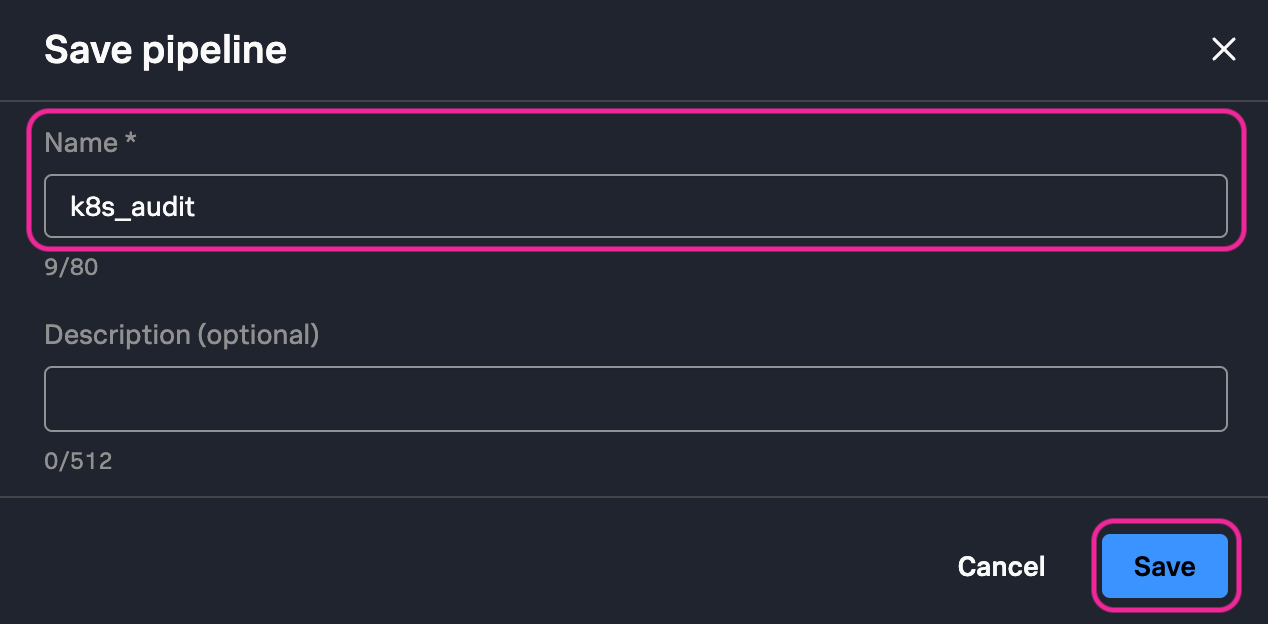Image resolution: width=1268 pixels, height=624 pixels.
Task: Click the 'Save pipeline' dialog title
Action: tap(165, 50)
